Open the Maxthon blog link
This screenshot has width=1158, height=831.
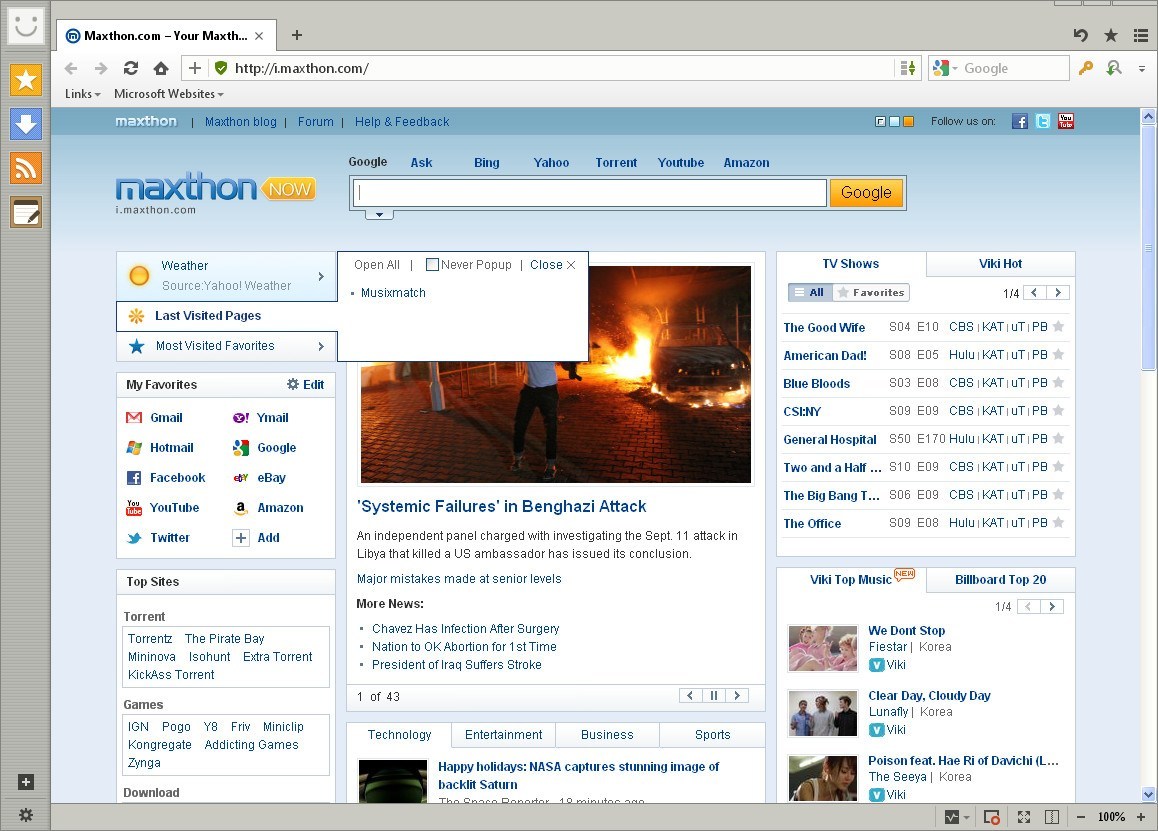(240, 121)
